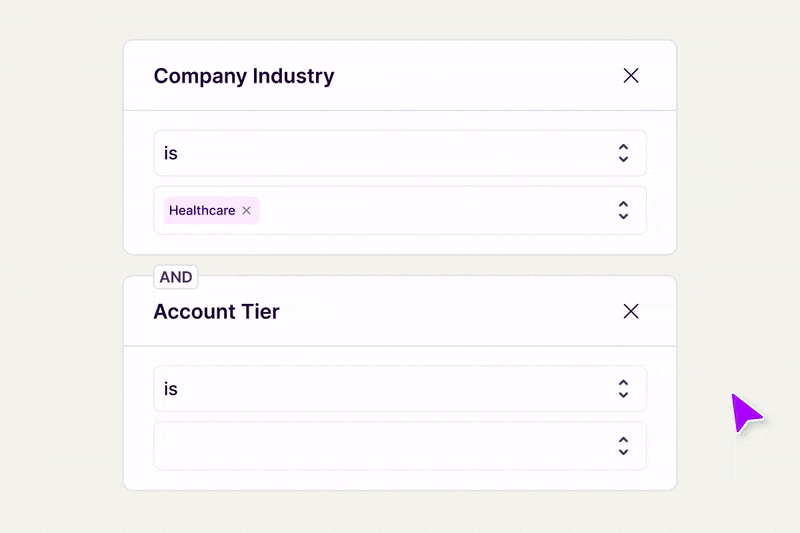Click chevron arrows on the empty Account Tier value
The width and height of the screenshot is (800, 533).
(x=623, y=446)
